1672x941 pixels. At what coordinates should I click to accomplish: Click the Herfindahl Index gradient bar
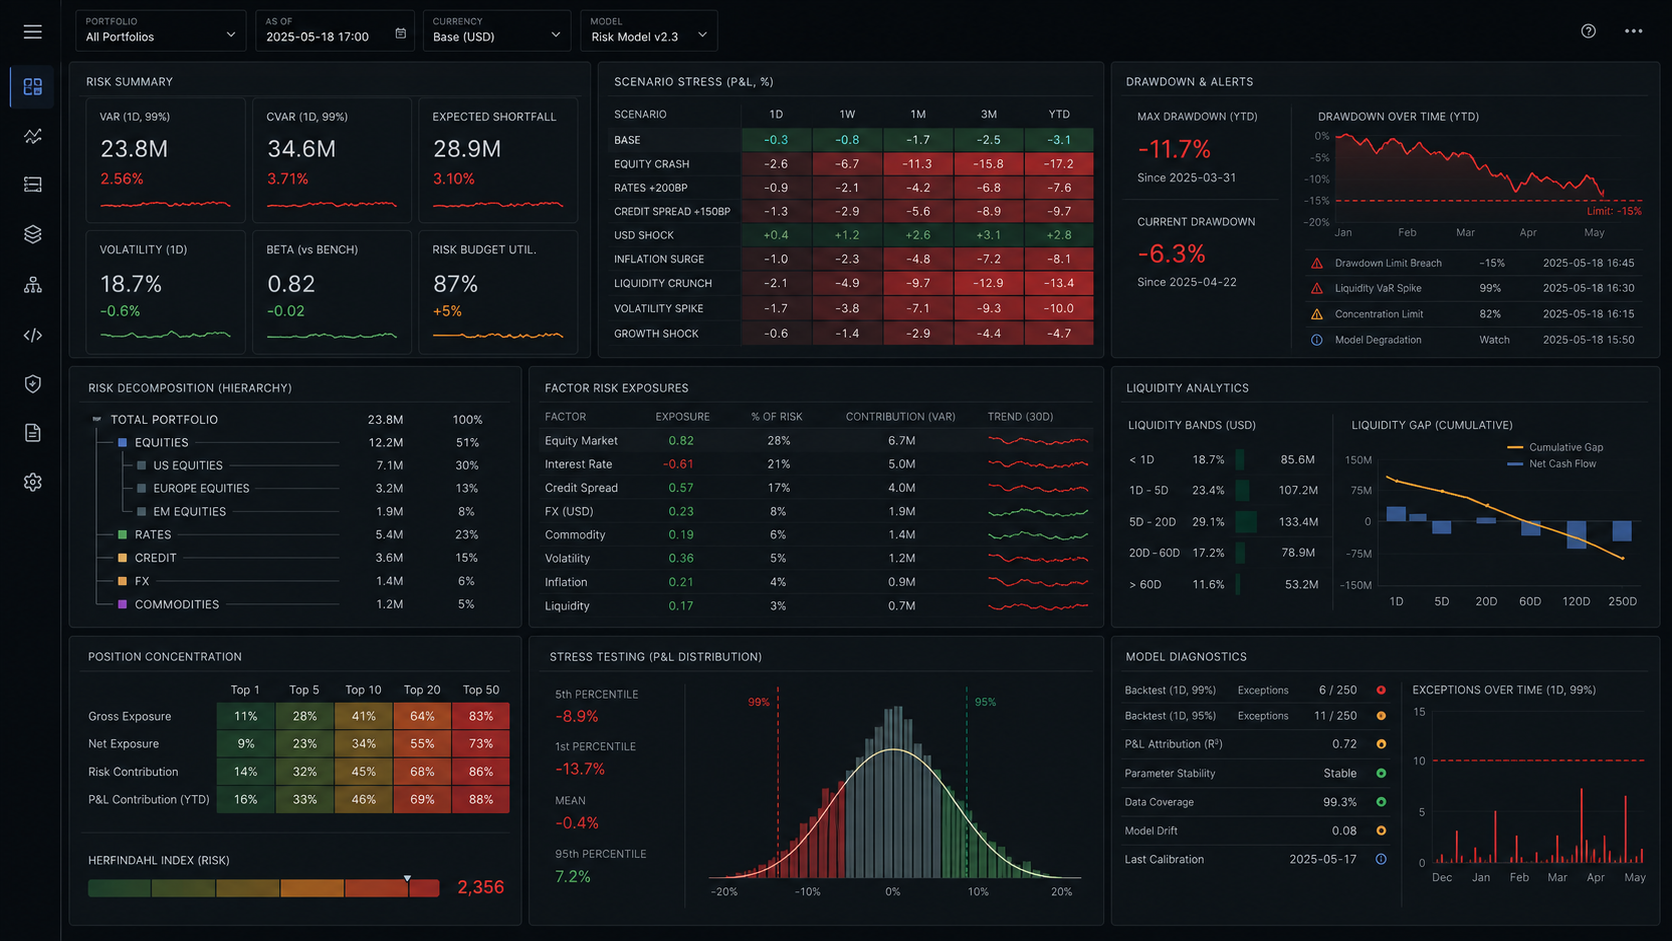pyautogui.click(x=264, y=888)
